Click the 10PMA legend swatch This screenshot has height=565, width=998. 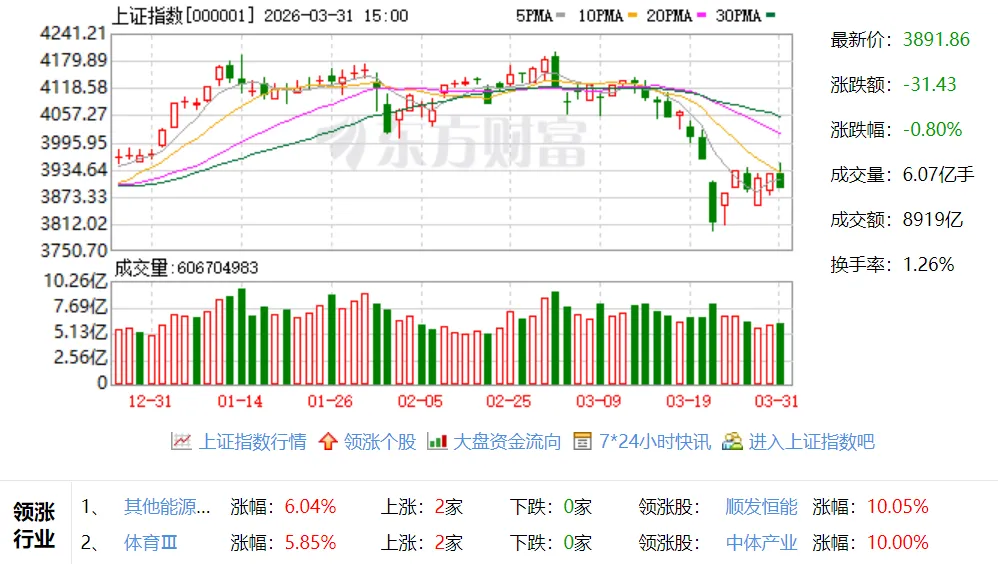[632, 15]
